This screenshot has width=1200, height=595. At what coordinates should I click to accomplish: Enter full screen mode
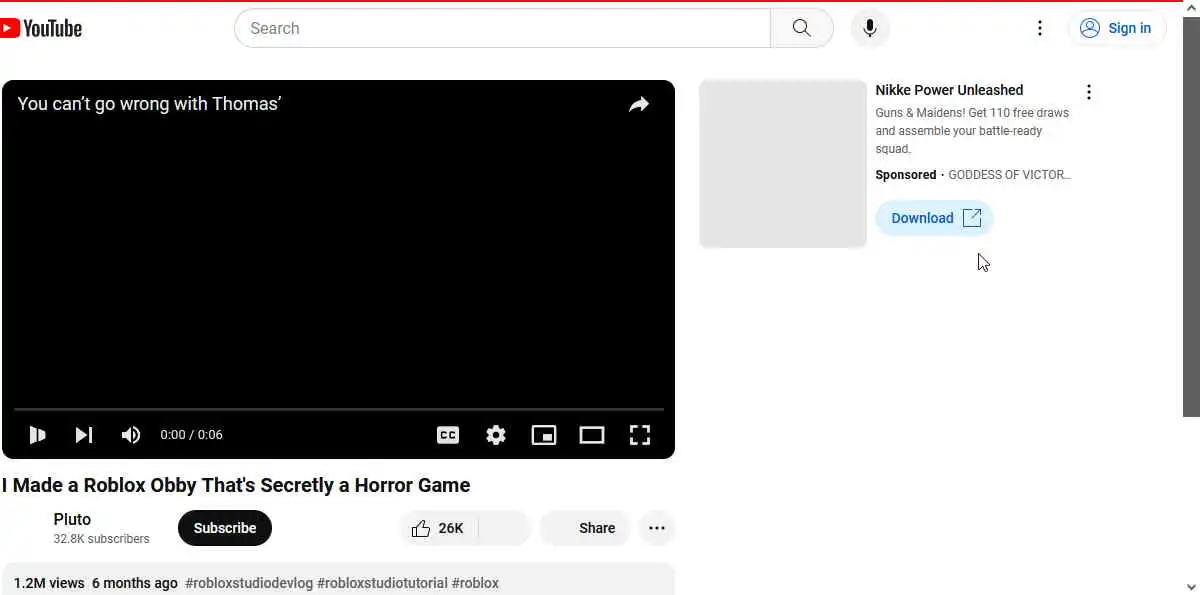point(640,435)
